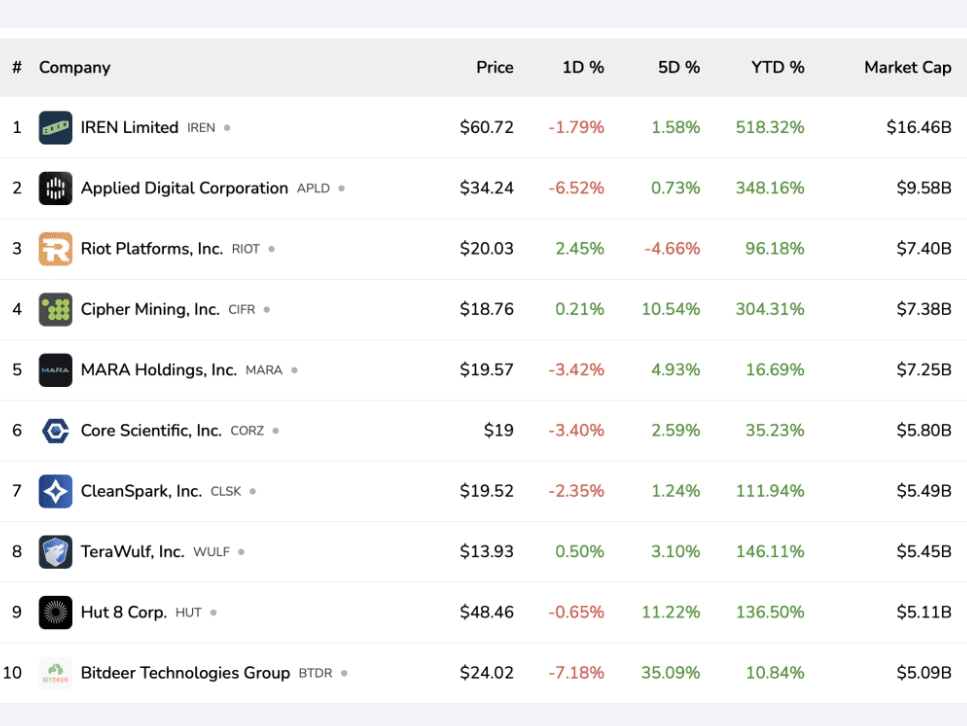Click the Riot Platforms orange logo
The width and height of the screenshot is (967, 726).
pyautogui.click(x=56, y=249)
